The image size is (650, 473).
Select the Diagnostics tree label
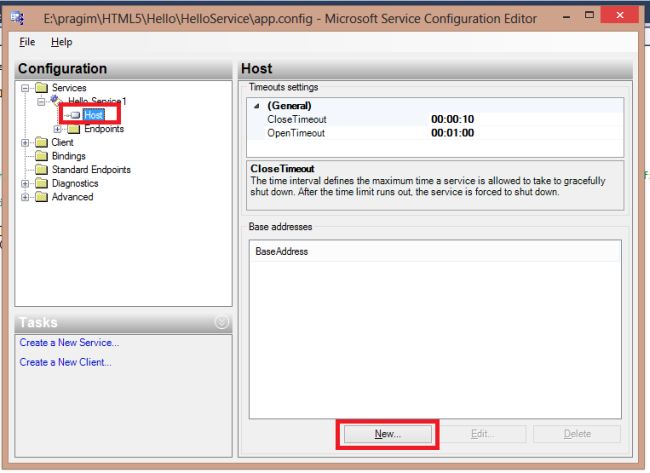pos(75,184)
